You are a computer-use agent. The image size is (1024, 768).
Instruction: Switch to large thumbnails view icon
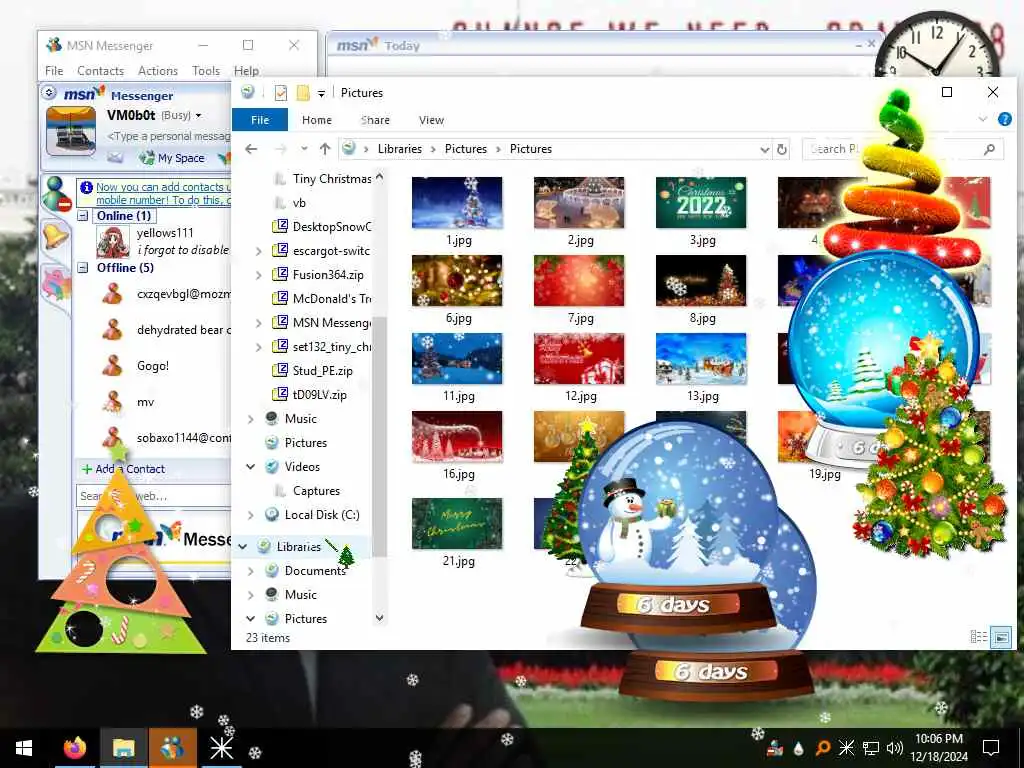(x=1001, y=637)
